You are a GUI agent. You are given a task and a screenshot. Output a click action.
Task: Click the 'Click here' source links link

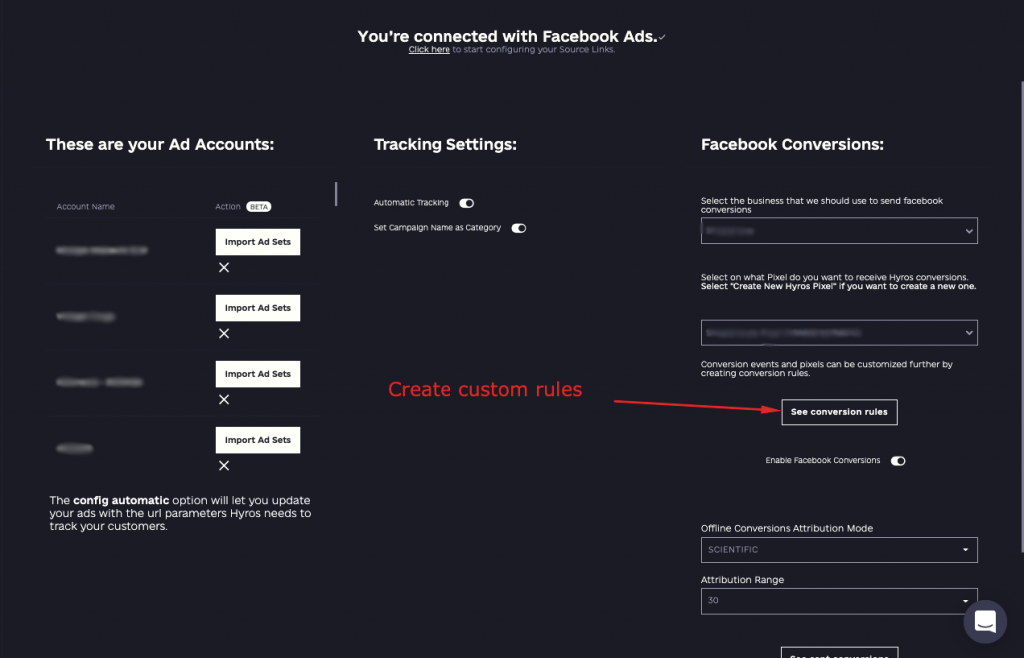coord(429,50)
